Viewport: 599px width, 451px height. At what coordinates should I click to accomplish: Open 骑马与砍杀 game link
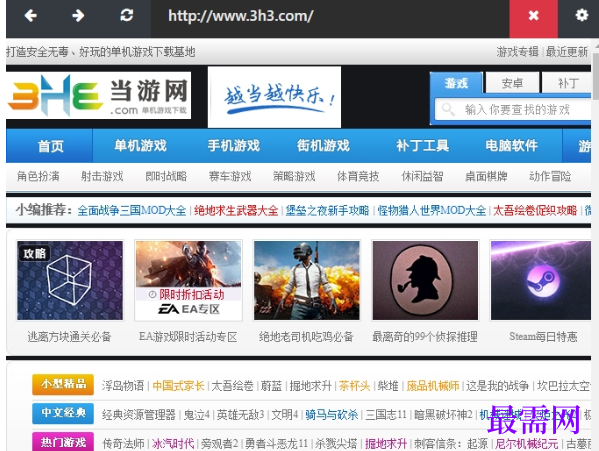pos(332,415)
